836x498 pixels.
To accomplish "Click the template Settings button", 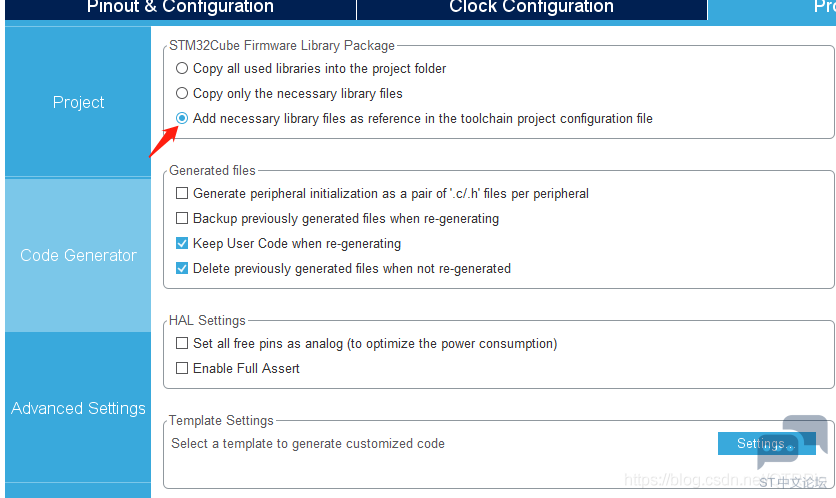I will coord(767,443).
